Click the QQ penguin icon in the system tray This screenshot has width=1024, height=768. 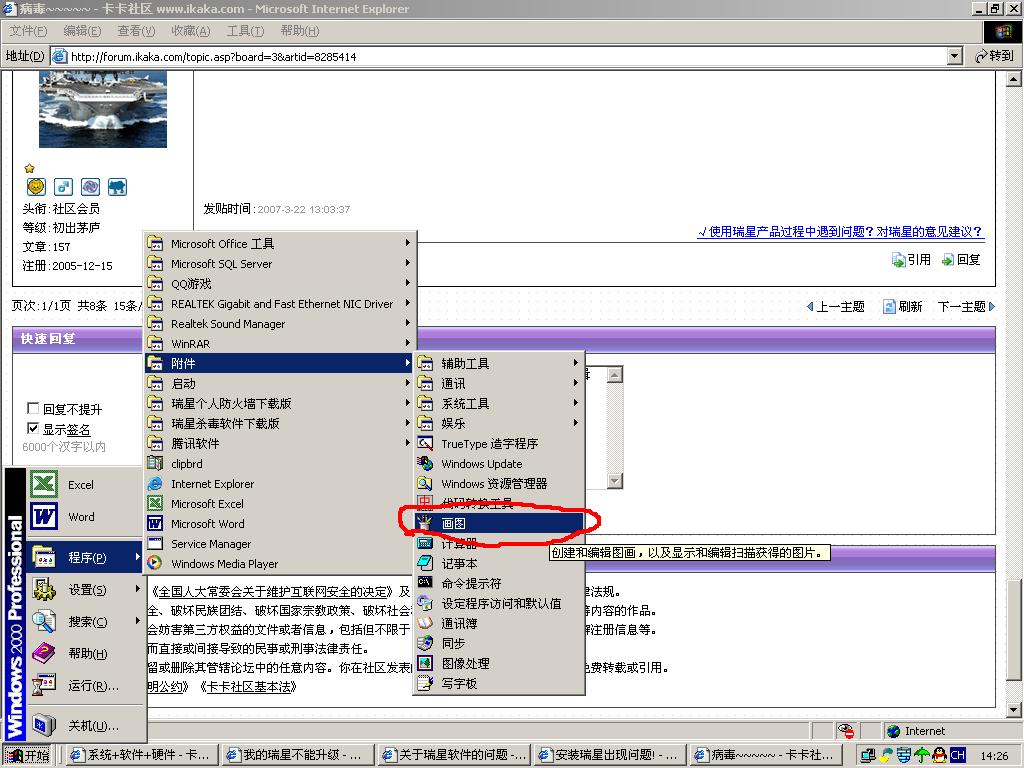[x=940, y=755]
